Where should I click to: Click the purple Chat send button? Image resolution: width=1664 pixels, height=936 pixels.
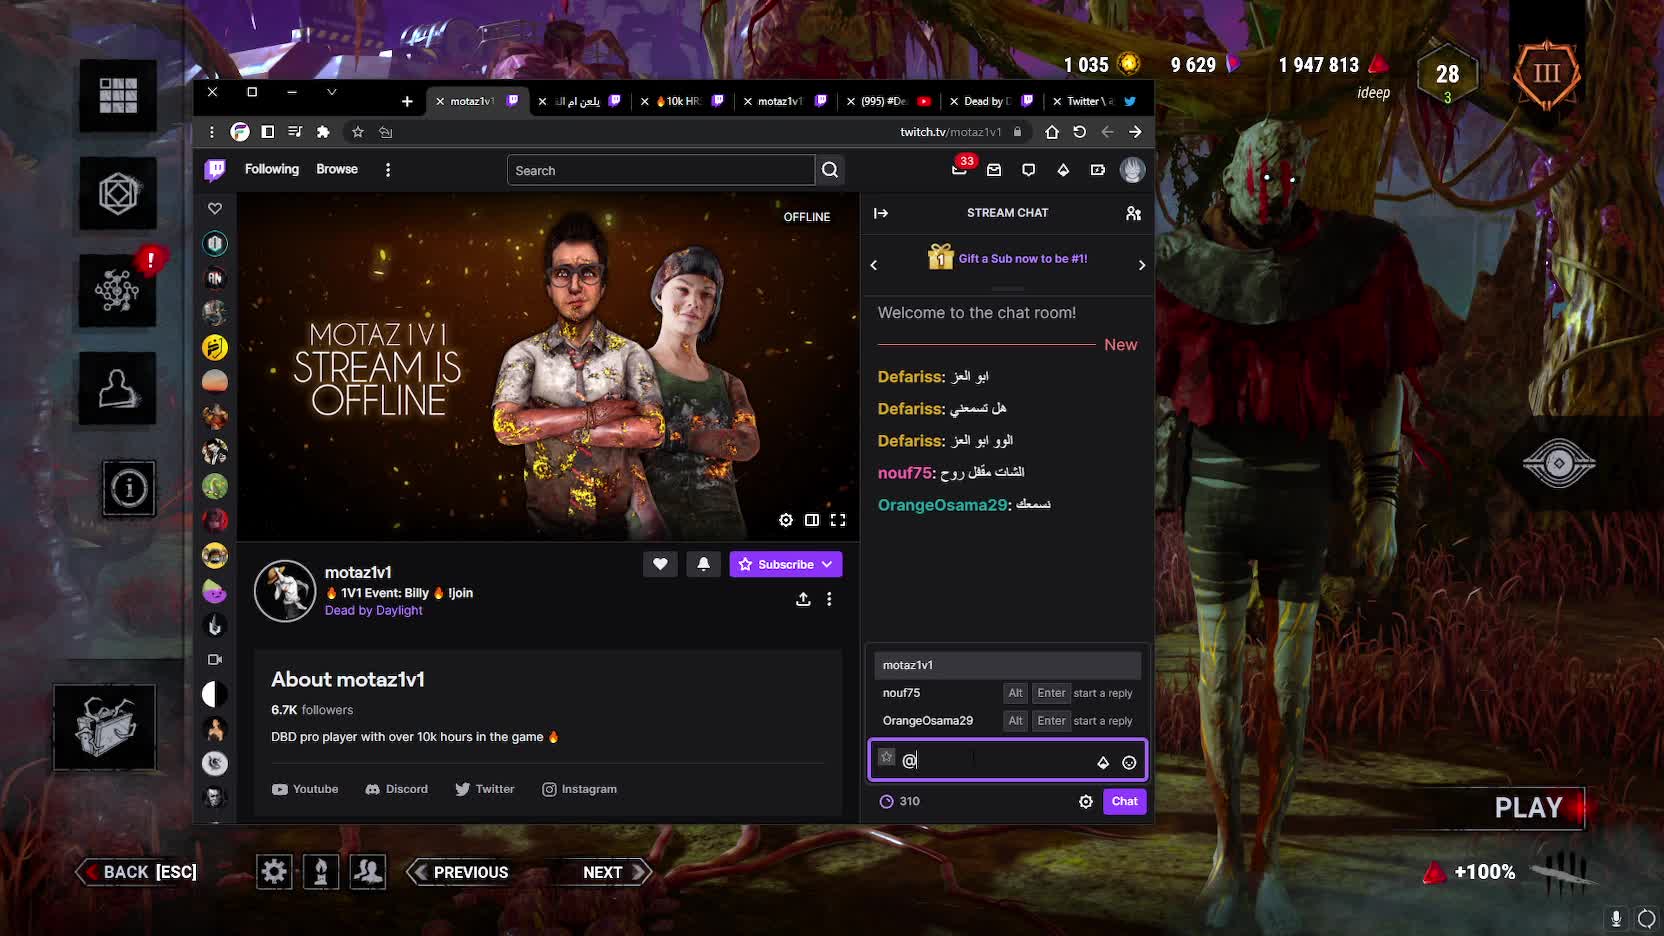(1124, 801)
